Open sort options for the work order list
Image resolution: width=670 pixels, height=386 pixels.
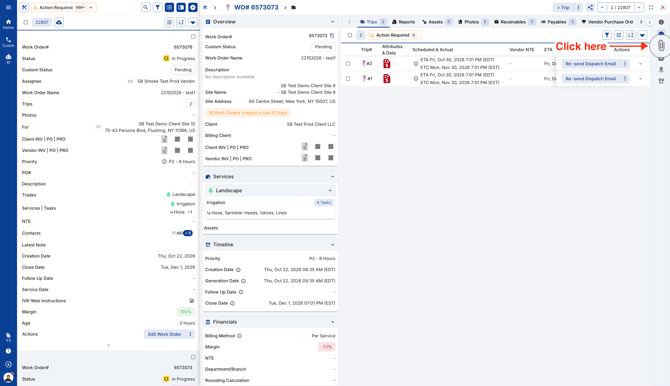[181, 22]
